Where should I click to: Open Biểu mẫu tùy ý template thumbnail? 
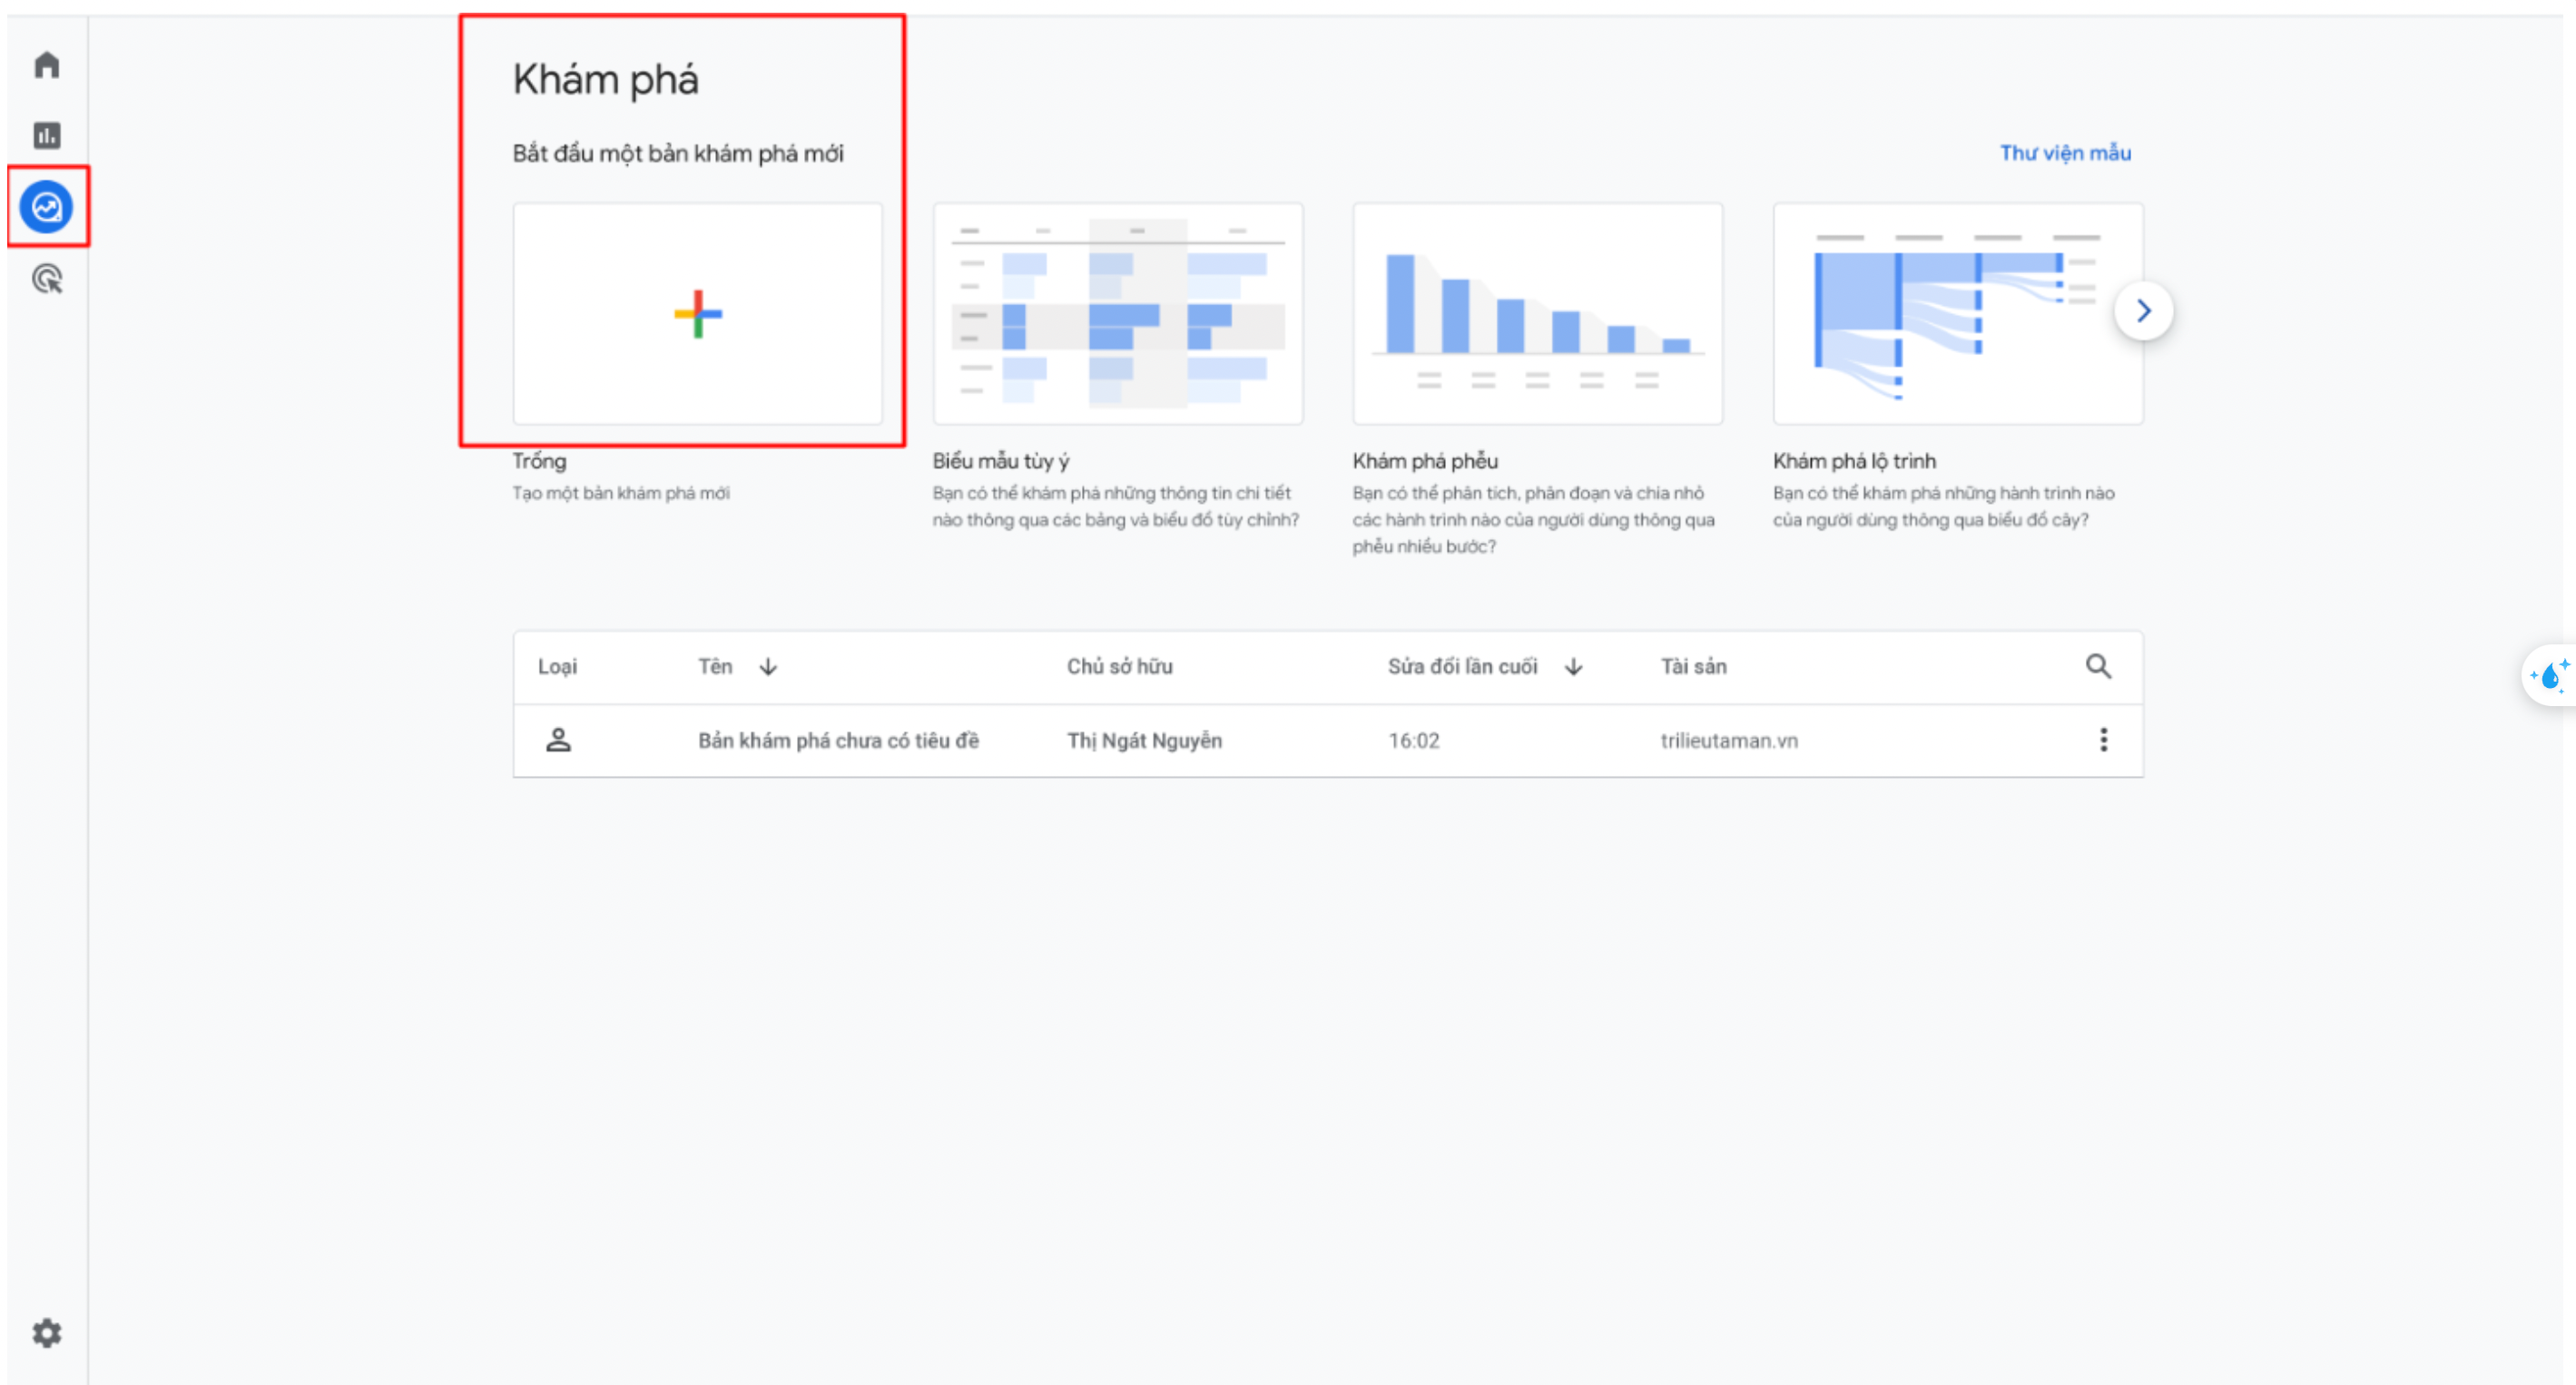click(x=1118, y=314)
